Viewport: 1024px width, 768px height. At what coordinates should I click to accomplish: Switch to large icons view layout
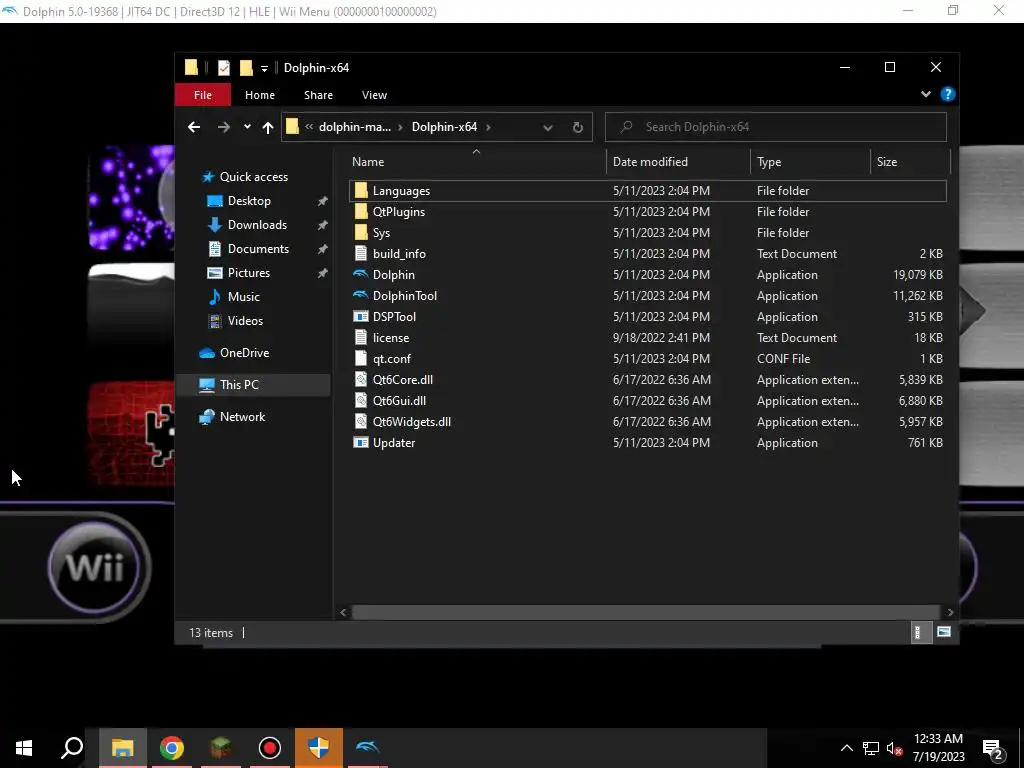pyautogui.click(x=944, y=632)
